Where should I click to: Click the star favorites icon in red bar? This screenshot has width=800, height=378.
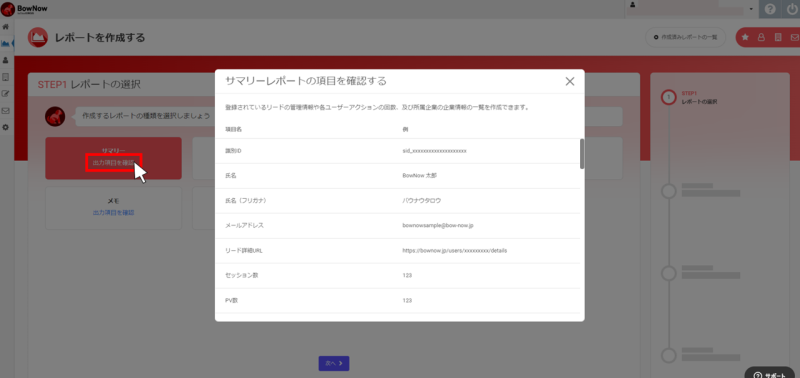click(745, 37)
